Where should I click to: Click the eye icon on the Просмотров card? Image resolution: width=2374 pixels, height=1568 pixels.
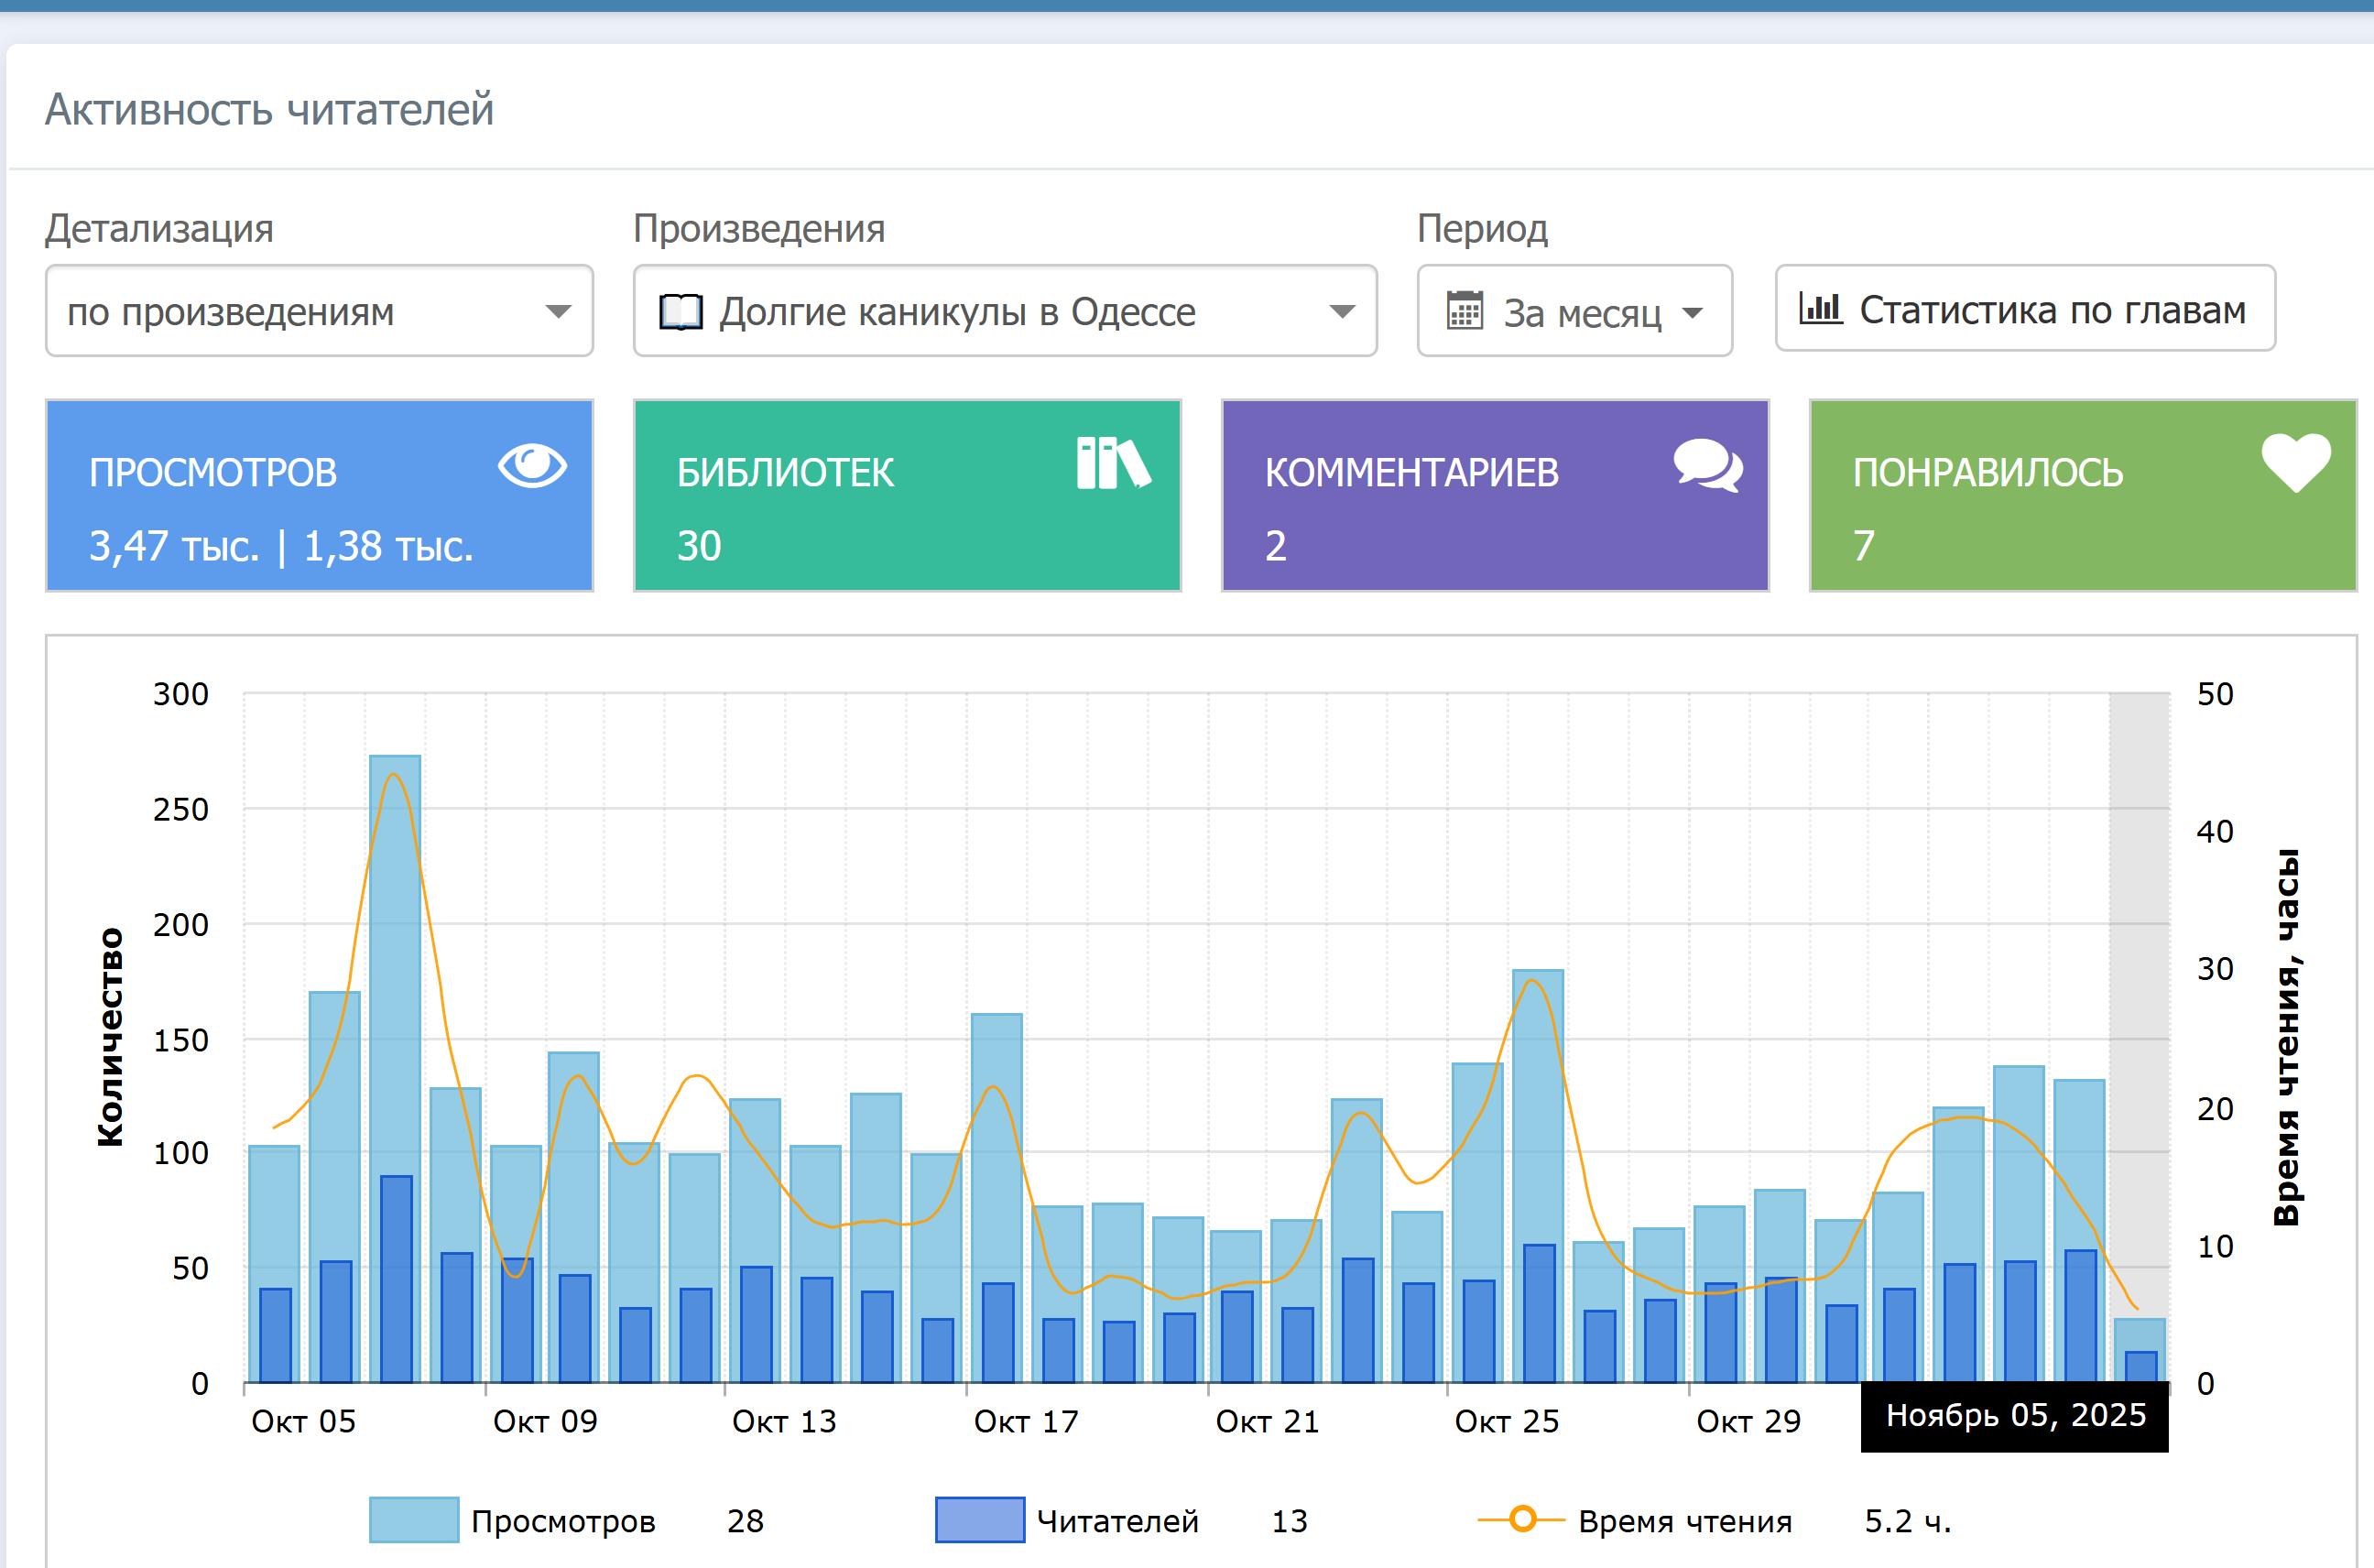532,465
